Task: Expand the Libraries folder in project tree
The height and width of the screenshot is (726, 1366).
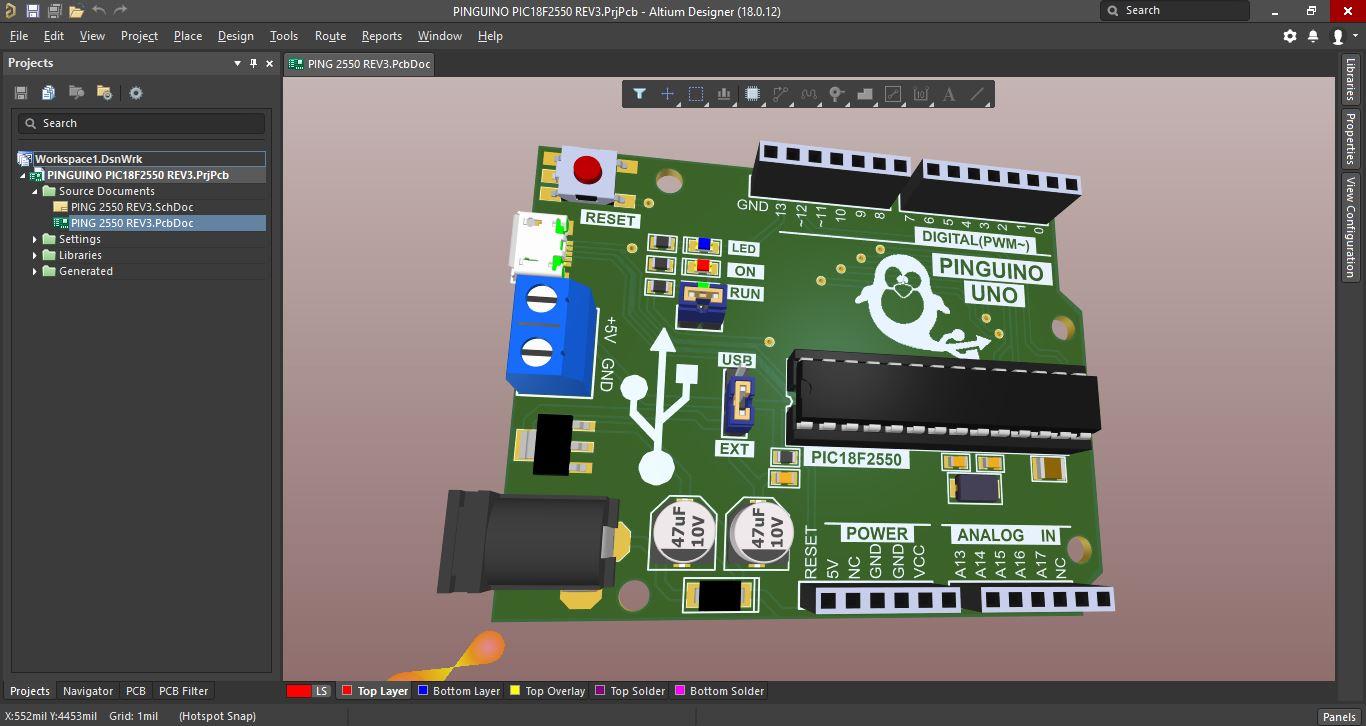Action: point(35,255)
